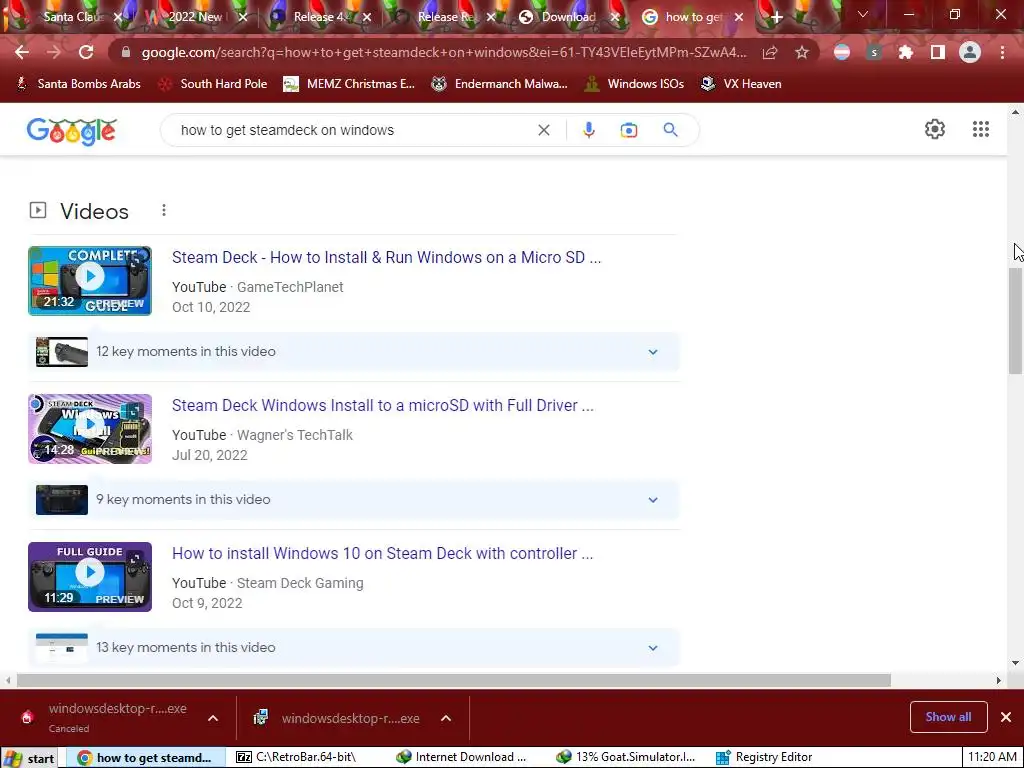Search by image with the camera icon

[x=628, y=130]
